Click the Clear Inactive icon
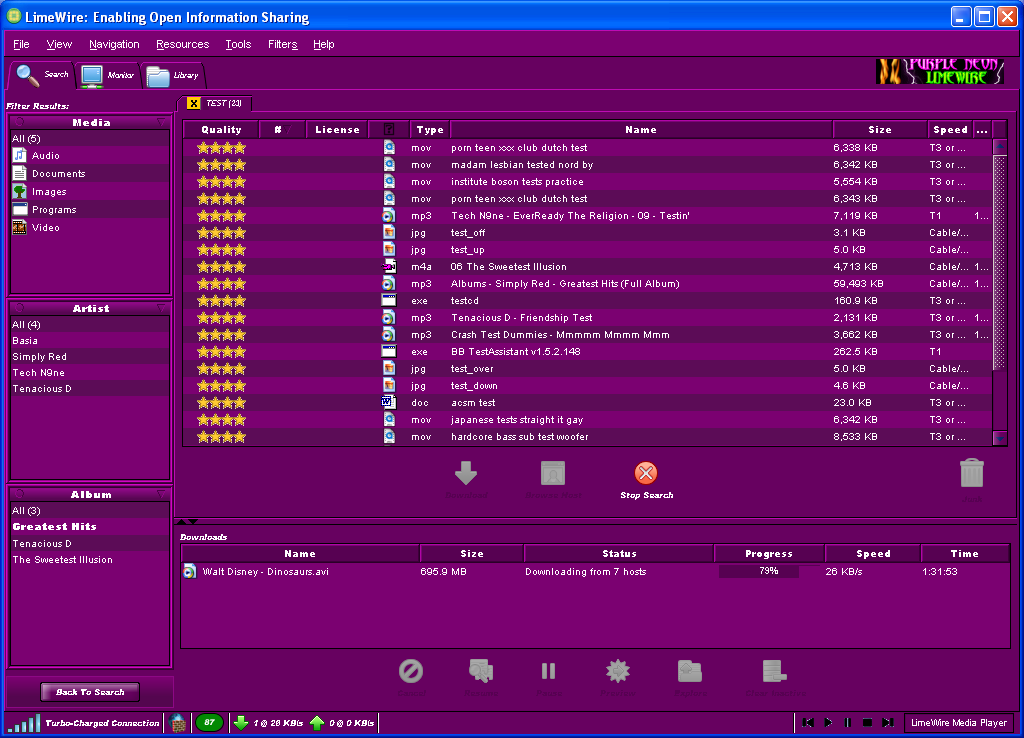This screenshot has width=1024, height=738. point(775,671)
